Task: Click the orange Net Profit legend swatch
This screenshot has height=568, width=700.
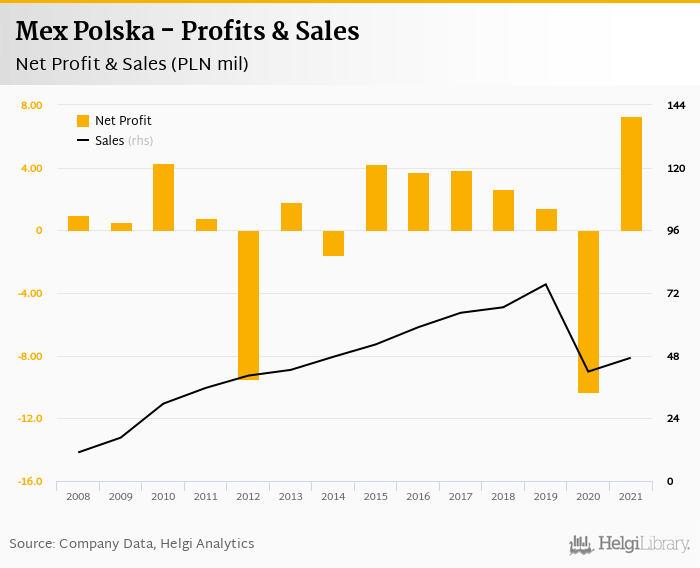Action: [x=83, y=121]
